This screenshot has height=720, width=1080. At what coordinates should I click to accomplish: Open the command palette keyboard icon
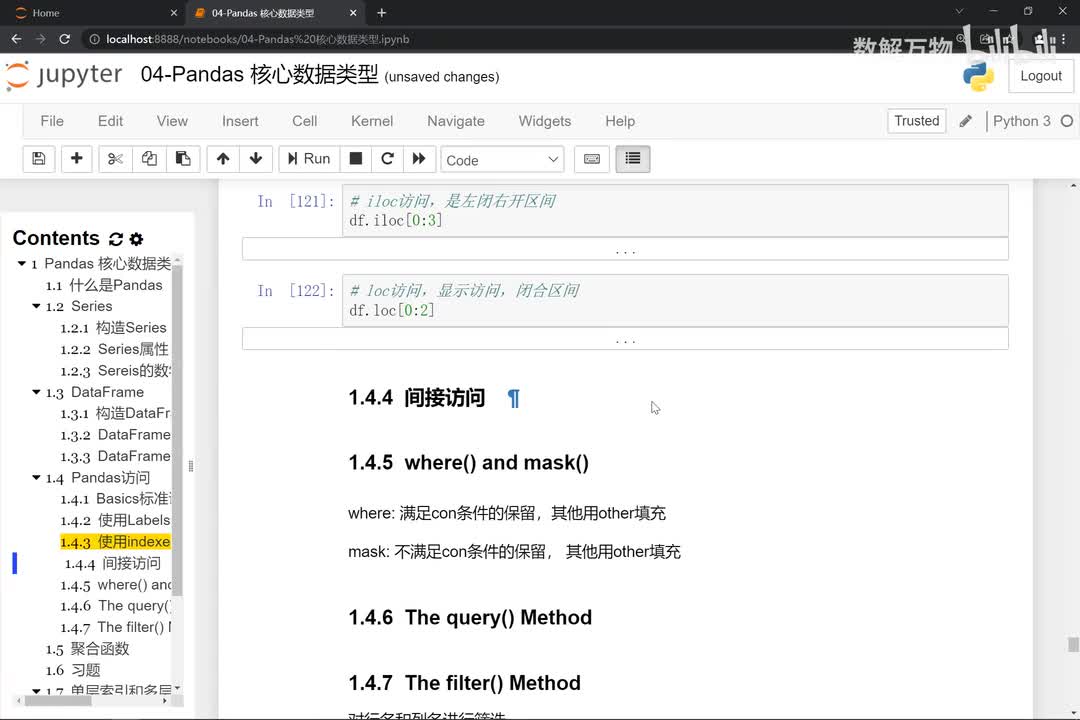tap(592, 159)
